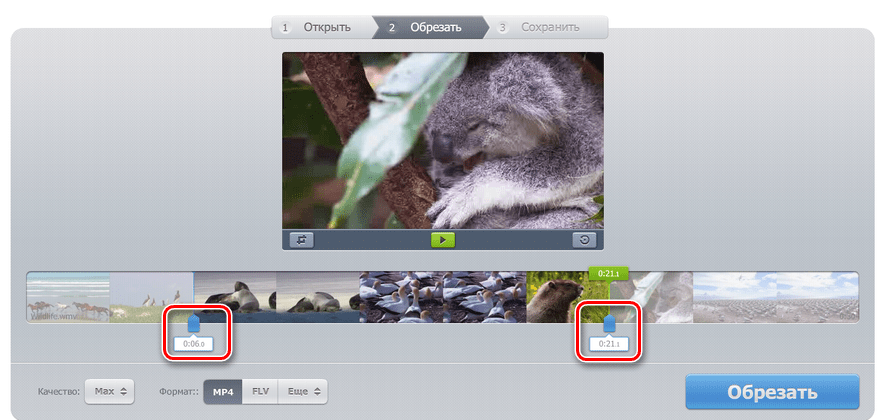Click the 0:06.0 start time field

(x=193, y=344)
